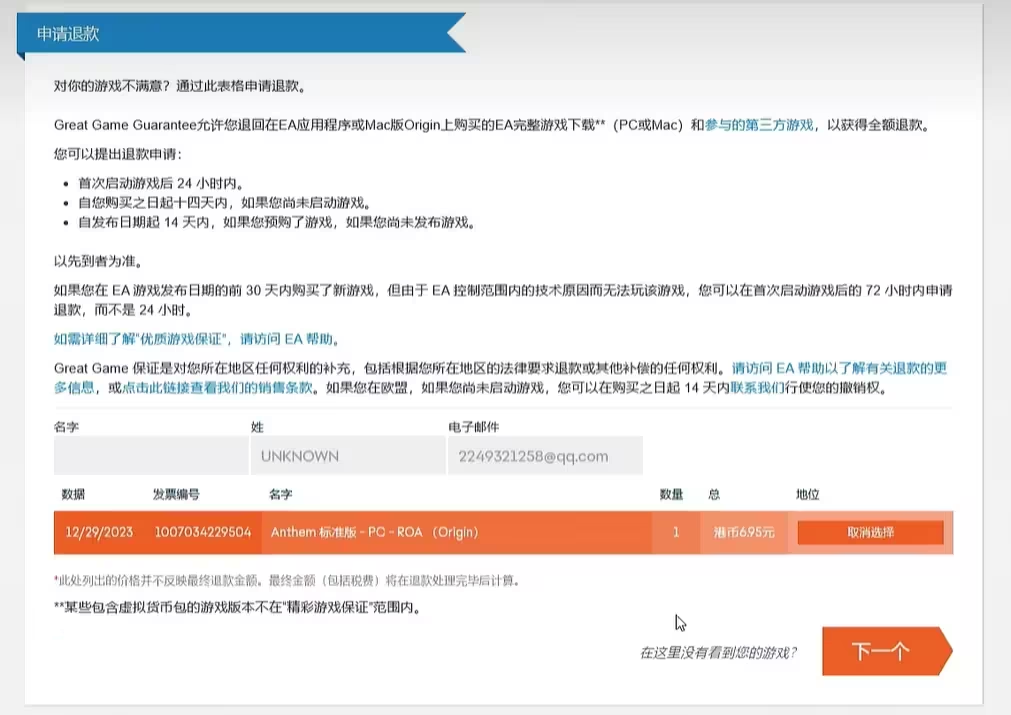Click the 联系我们 link
The image size is (1011, 715).
758,387
